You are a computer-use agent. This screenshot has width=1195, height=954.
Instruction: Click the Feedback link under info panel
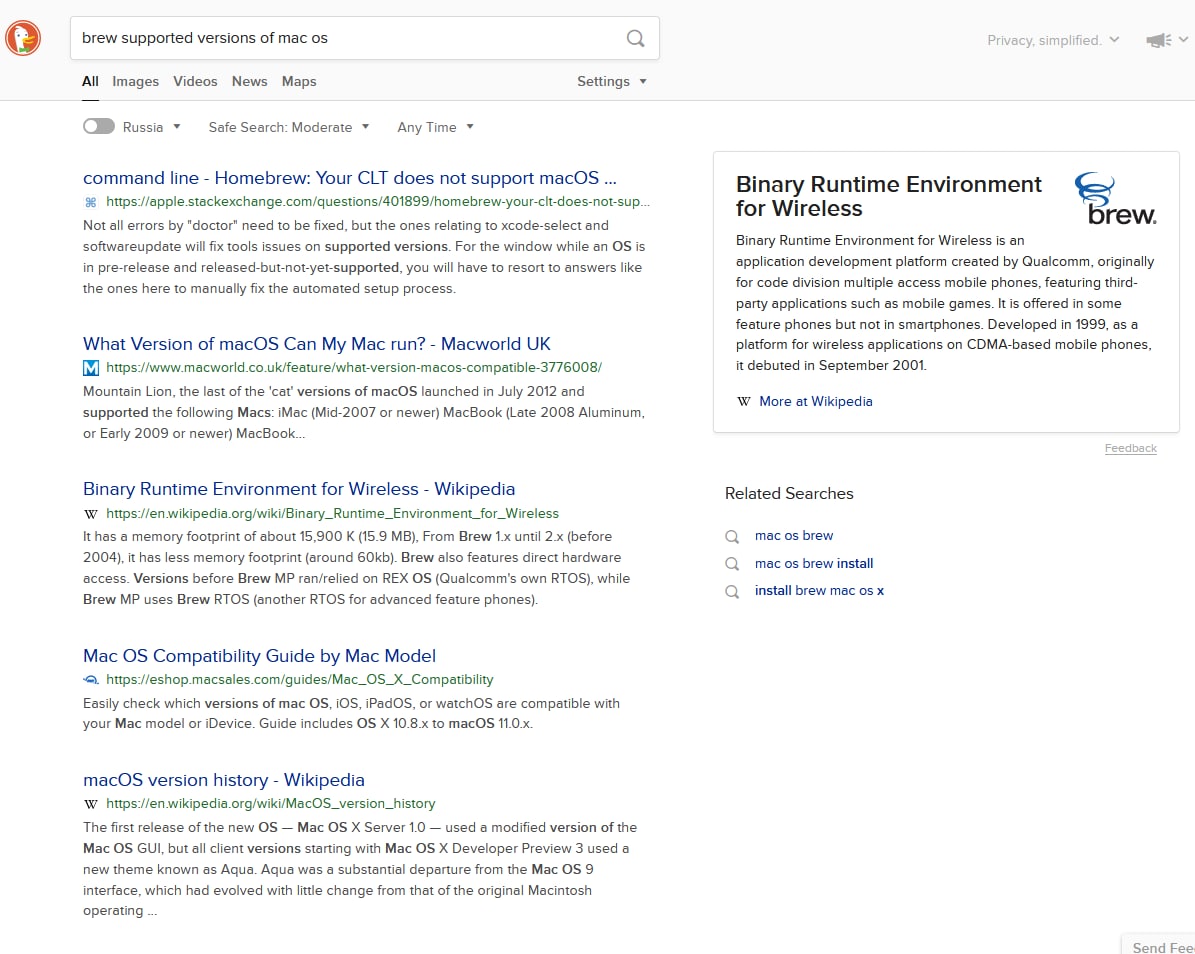[1130, 448]
